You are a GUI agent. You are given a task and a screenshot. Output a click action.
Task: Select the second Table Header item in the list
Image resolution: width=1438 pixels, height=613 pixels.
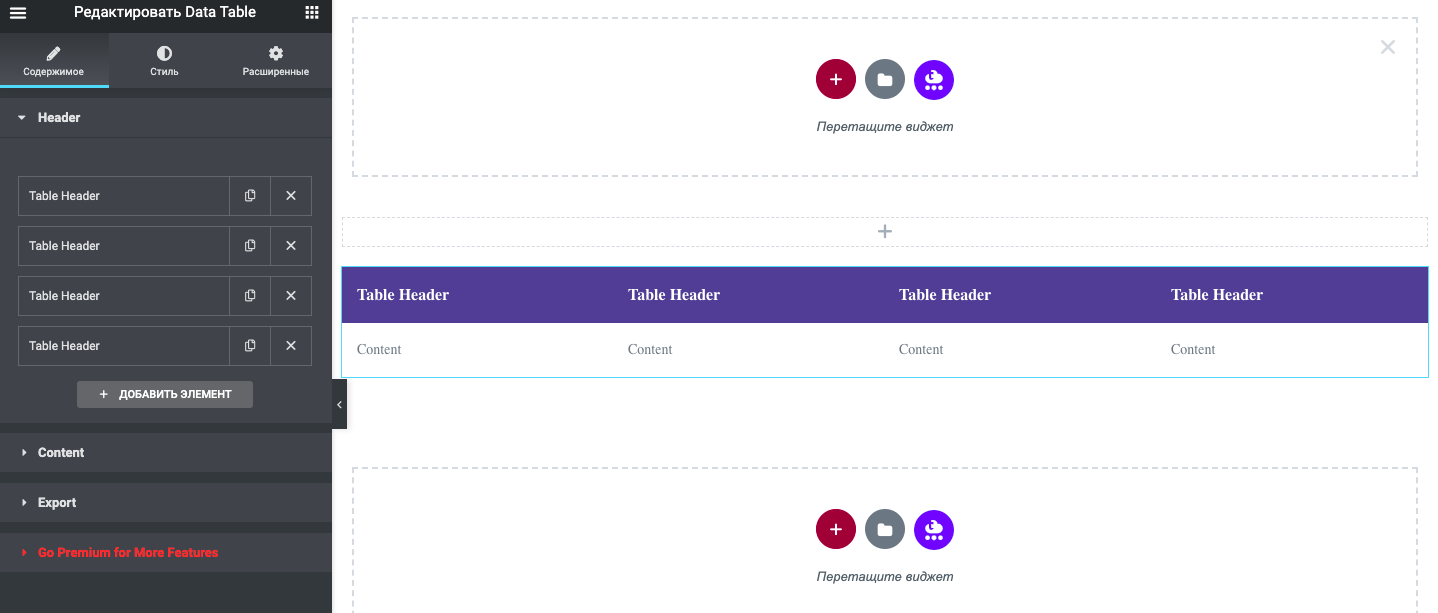pos(124,246)
